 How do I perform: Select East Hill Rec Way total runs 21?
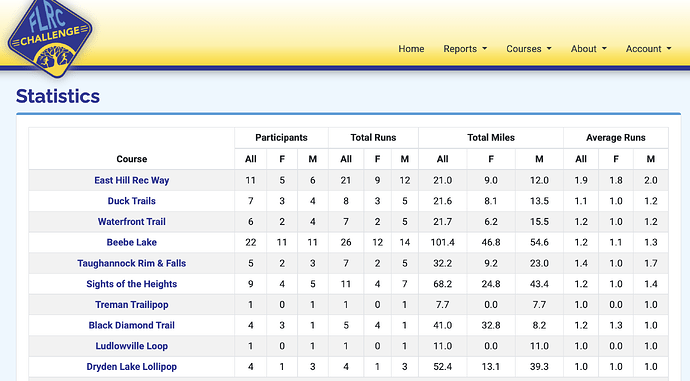(346, 180)
